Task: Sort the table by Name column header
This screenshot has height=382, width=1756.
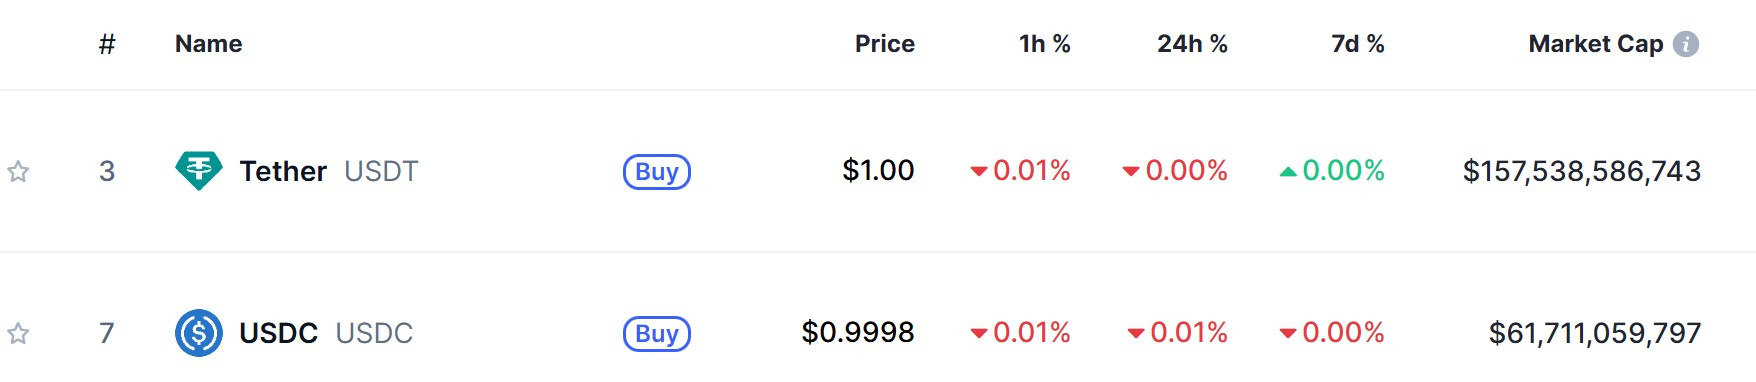Action: click(209, 44)
